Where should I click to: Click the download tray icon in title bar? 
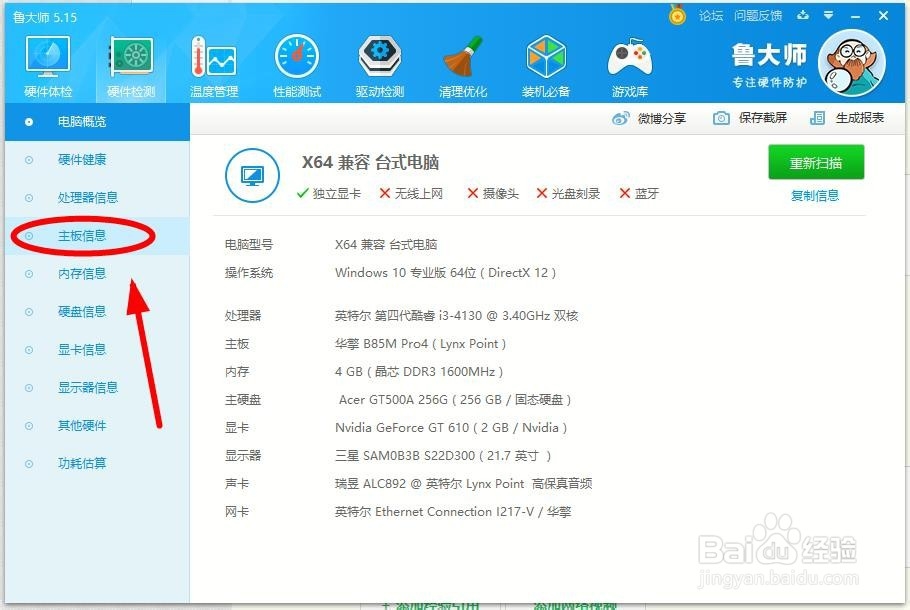pos(803,15)
